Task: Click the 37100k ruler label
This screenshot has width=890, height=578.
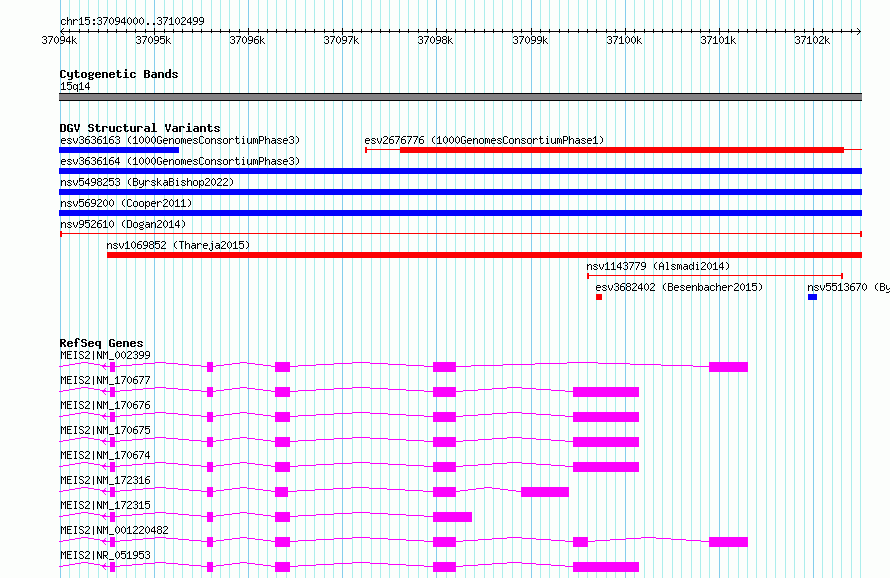Action: point(624,40)
